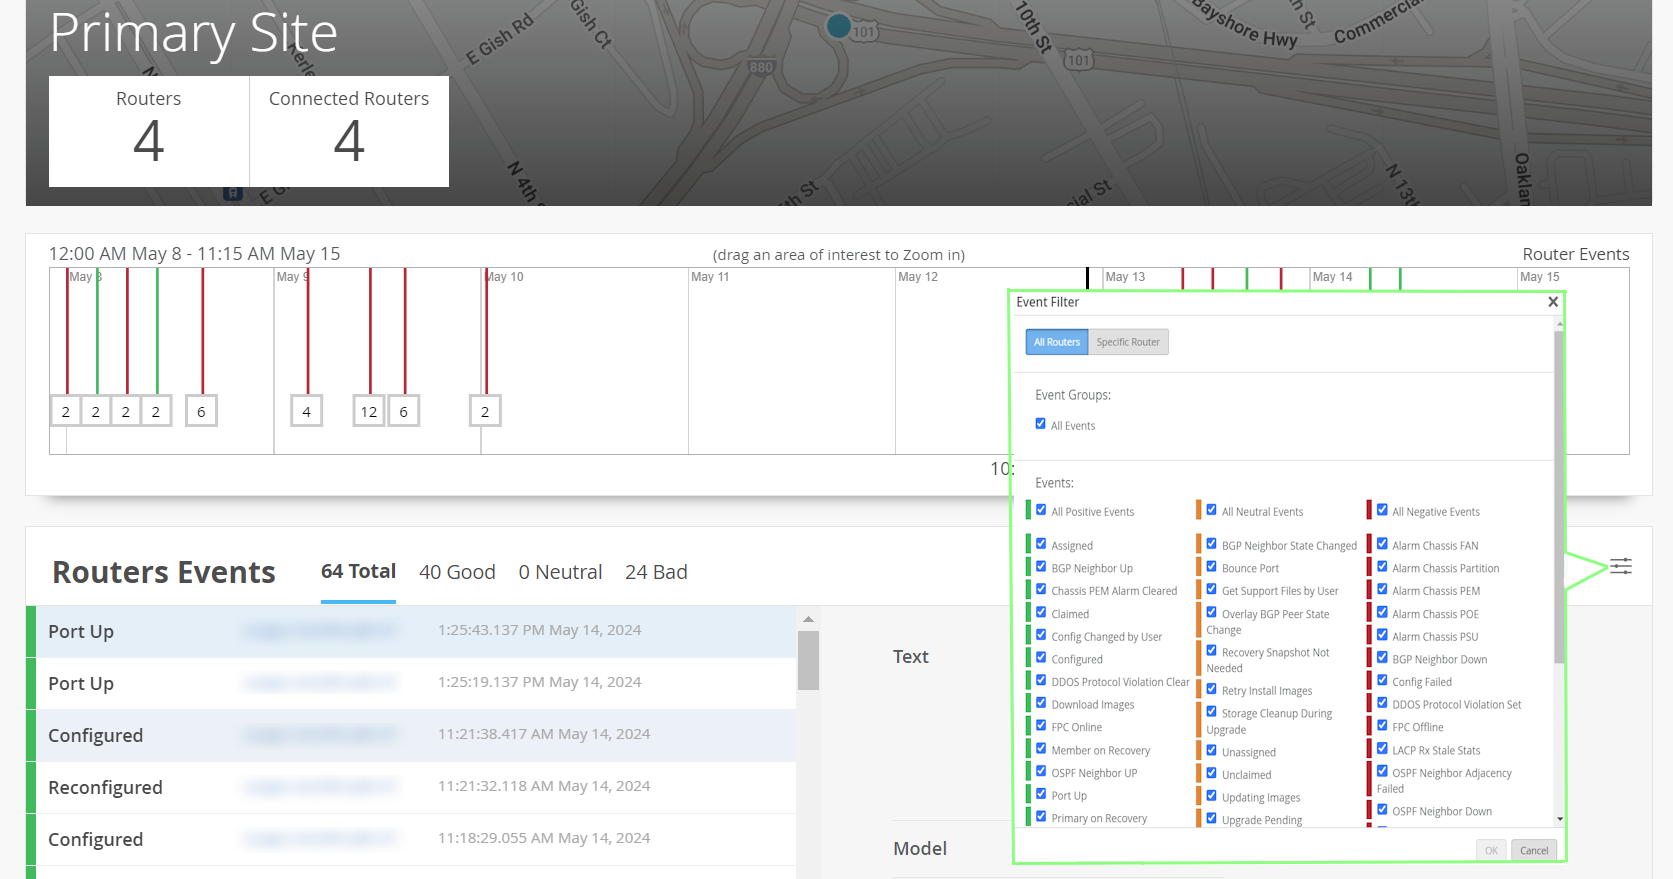Image resolution: width=1673 pixels, height=879 pixels.
Task: Switch to Specific Router filter
Action: 1127,342
